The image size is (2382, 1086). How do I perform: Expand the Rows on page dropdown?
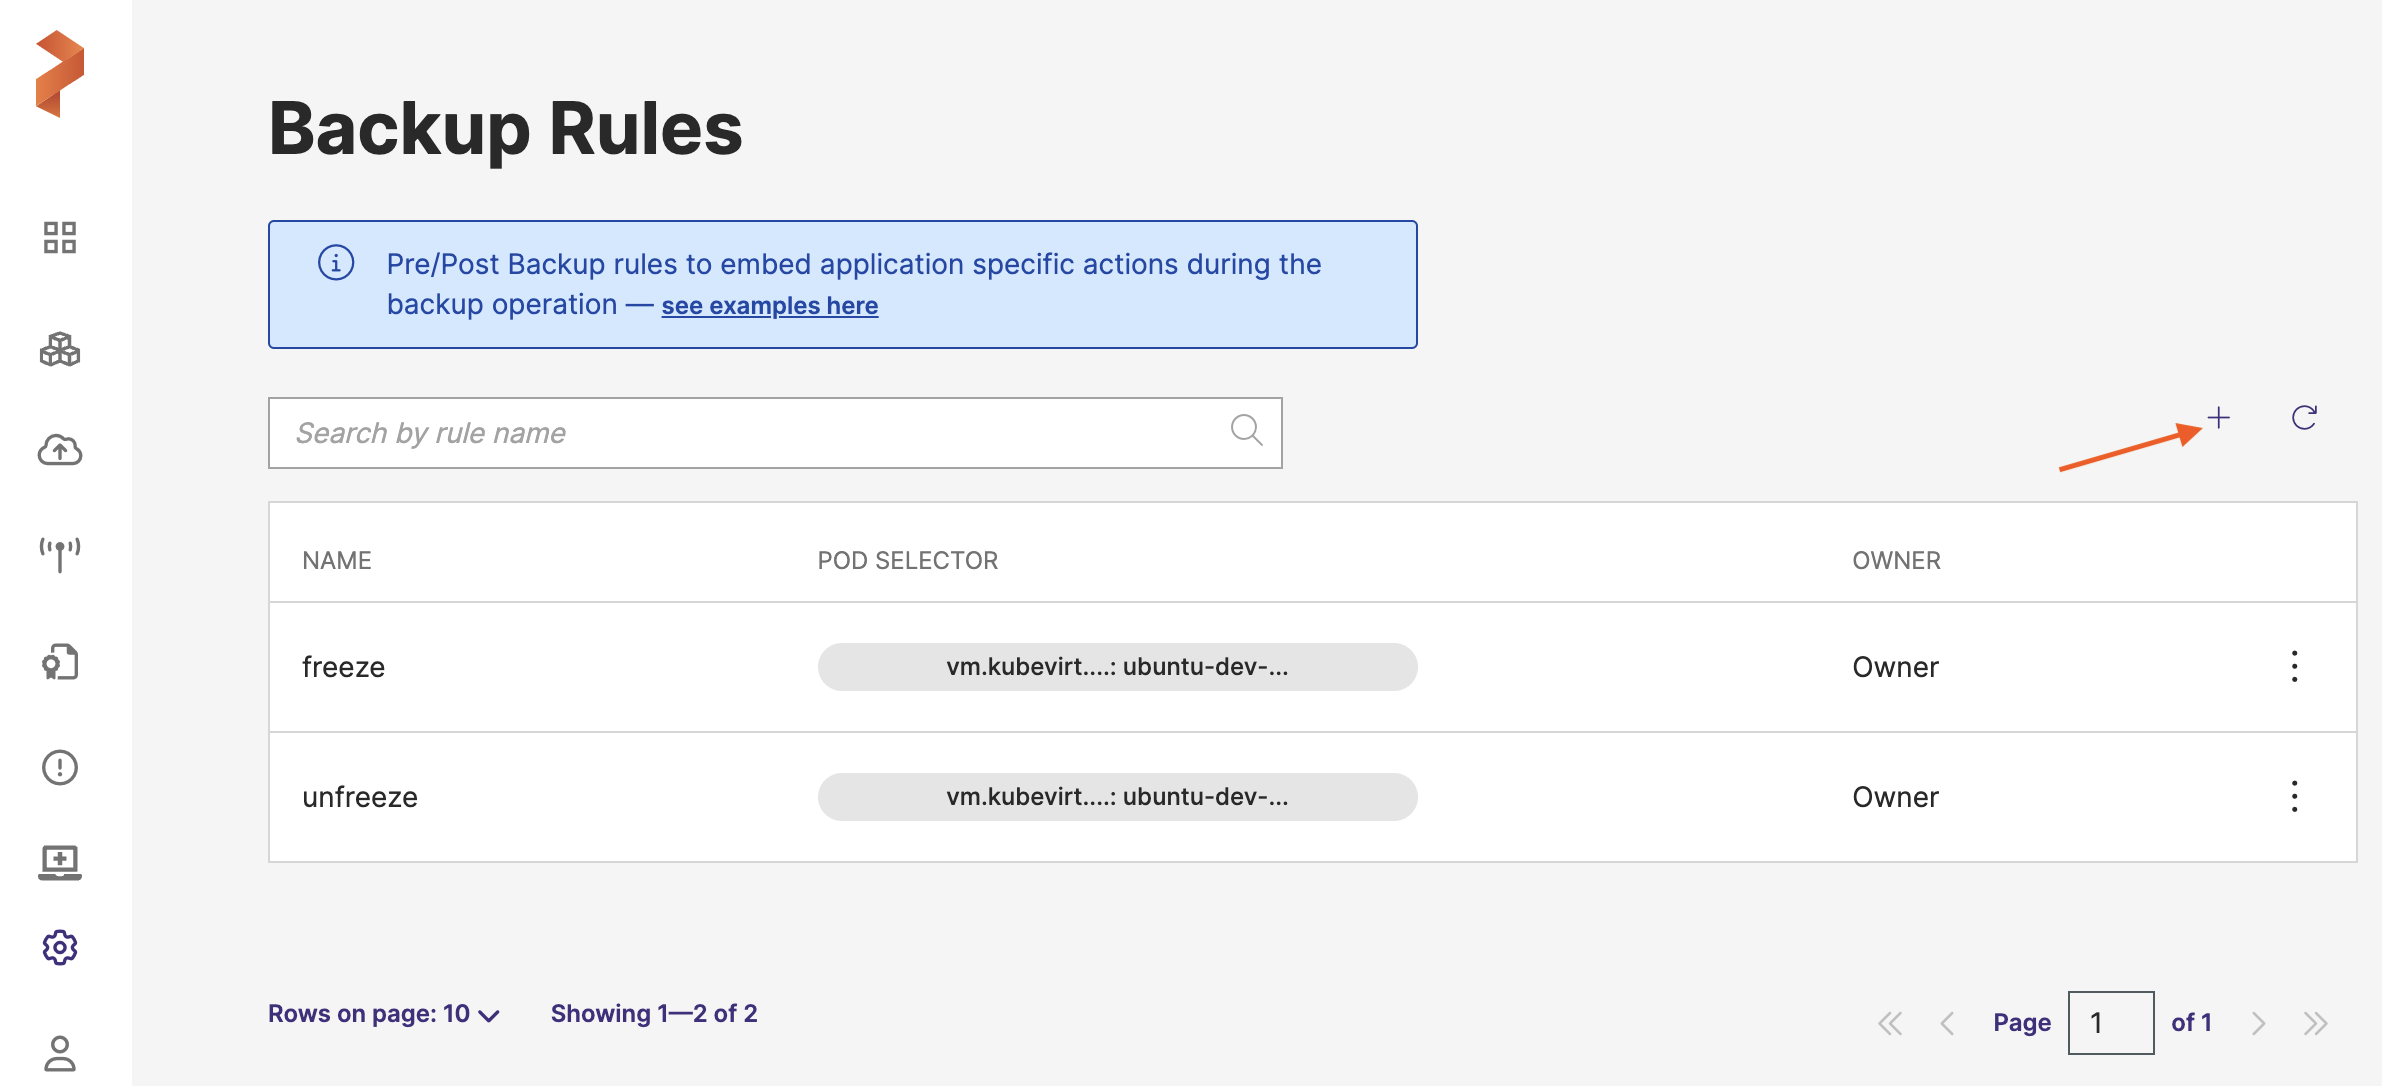pos(384,1014)
